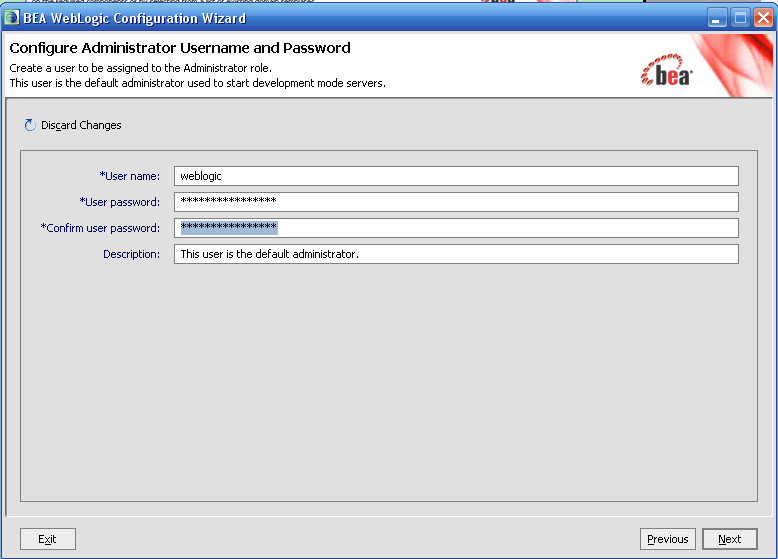Exit the configuration wizard
This screenshot has width=778, height=559.
48,539
